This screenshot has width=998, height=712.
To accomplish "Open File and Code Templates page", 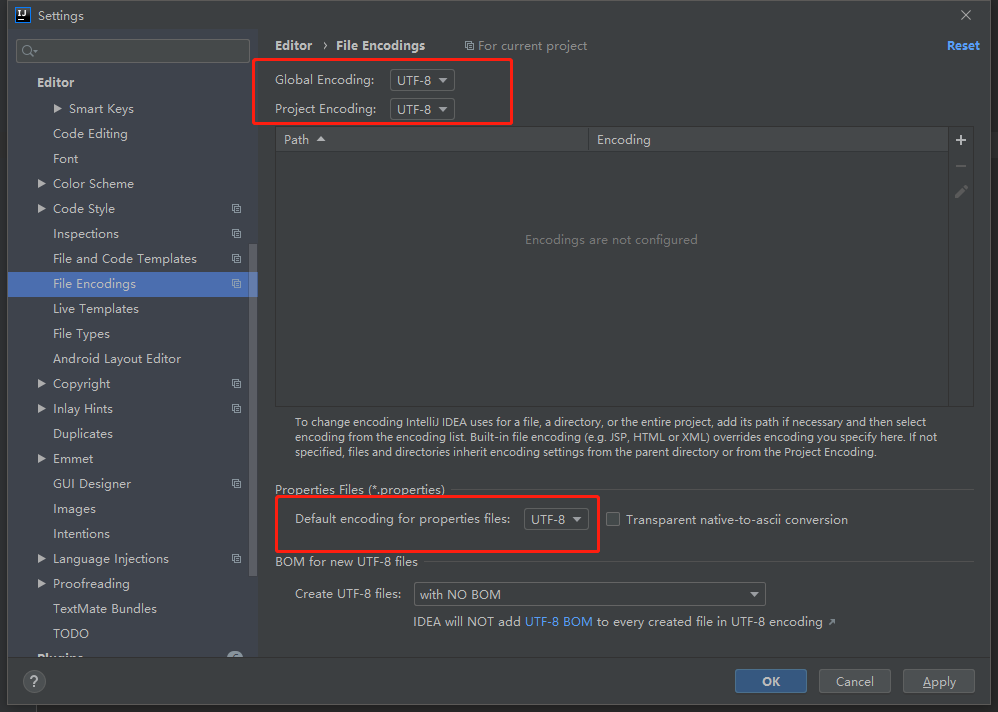I will pos(125,258).
